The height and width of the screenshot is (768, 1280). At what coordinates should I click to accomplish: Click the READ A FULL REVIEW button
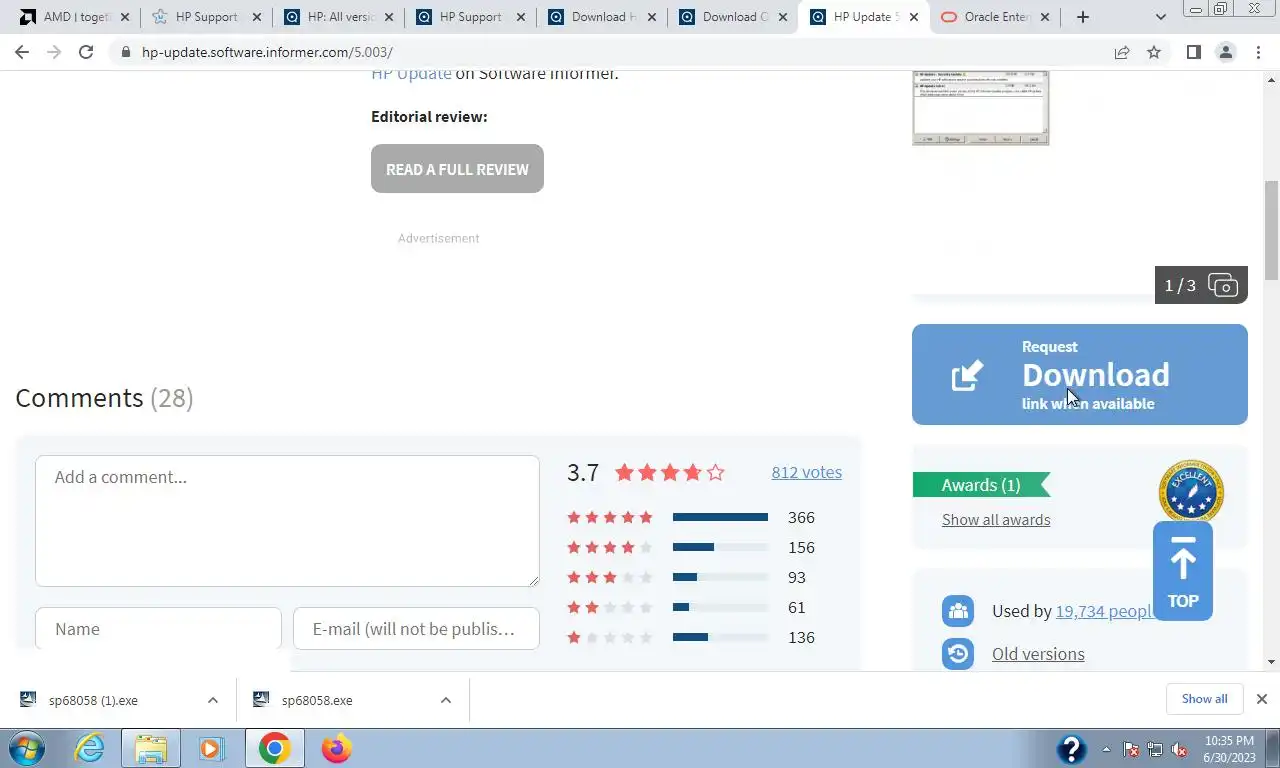[457, 169]
